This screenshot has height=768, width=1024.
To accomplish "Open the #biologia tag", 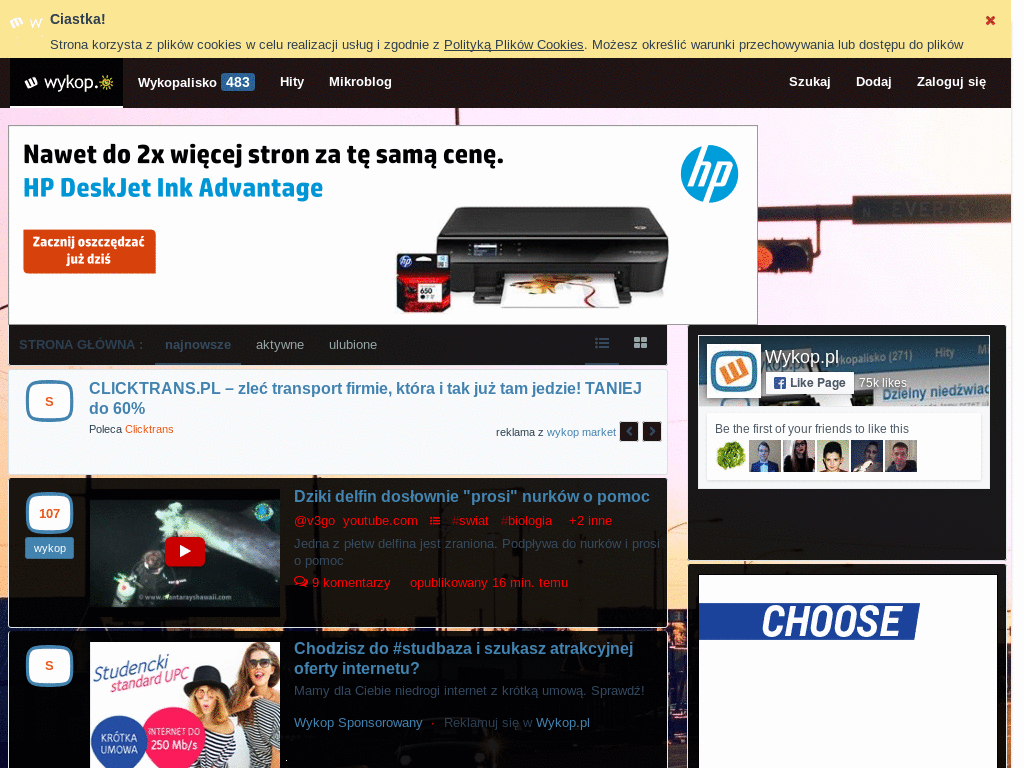I will pyautogui.click(x=526, y=520).
